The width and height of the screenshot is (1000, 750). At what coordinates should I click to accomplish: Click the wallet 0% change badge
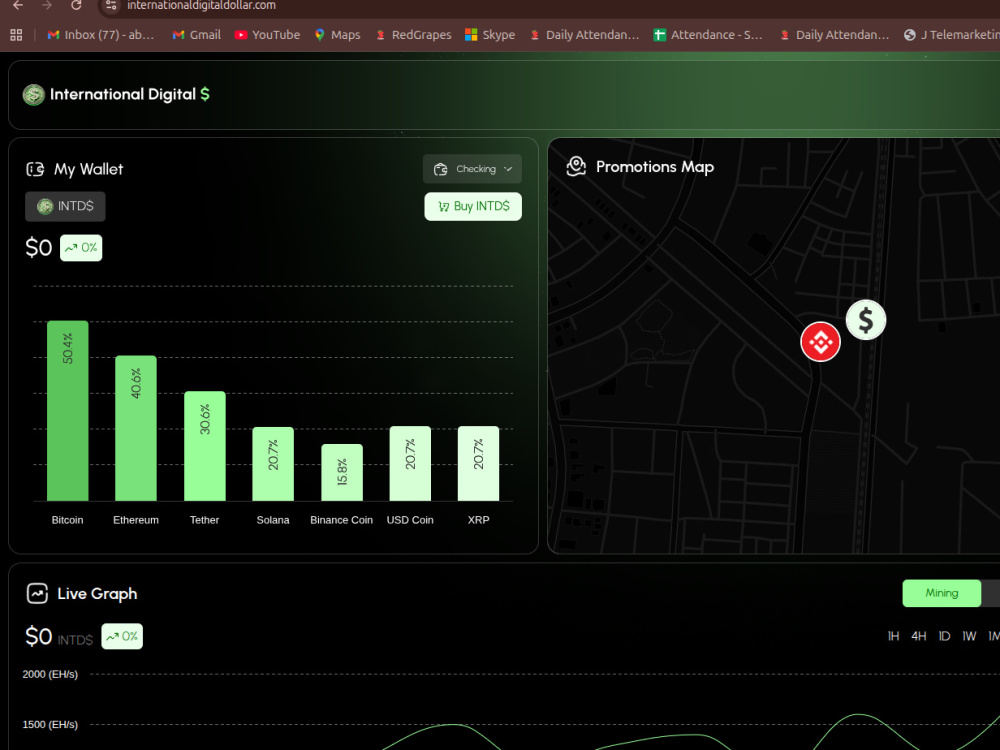(x=81, y=248)
